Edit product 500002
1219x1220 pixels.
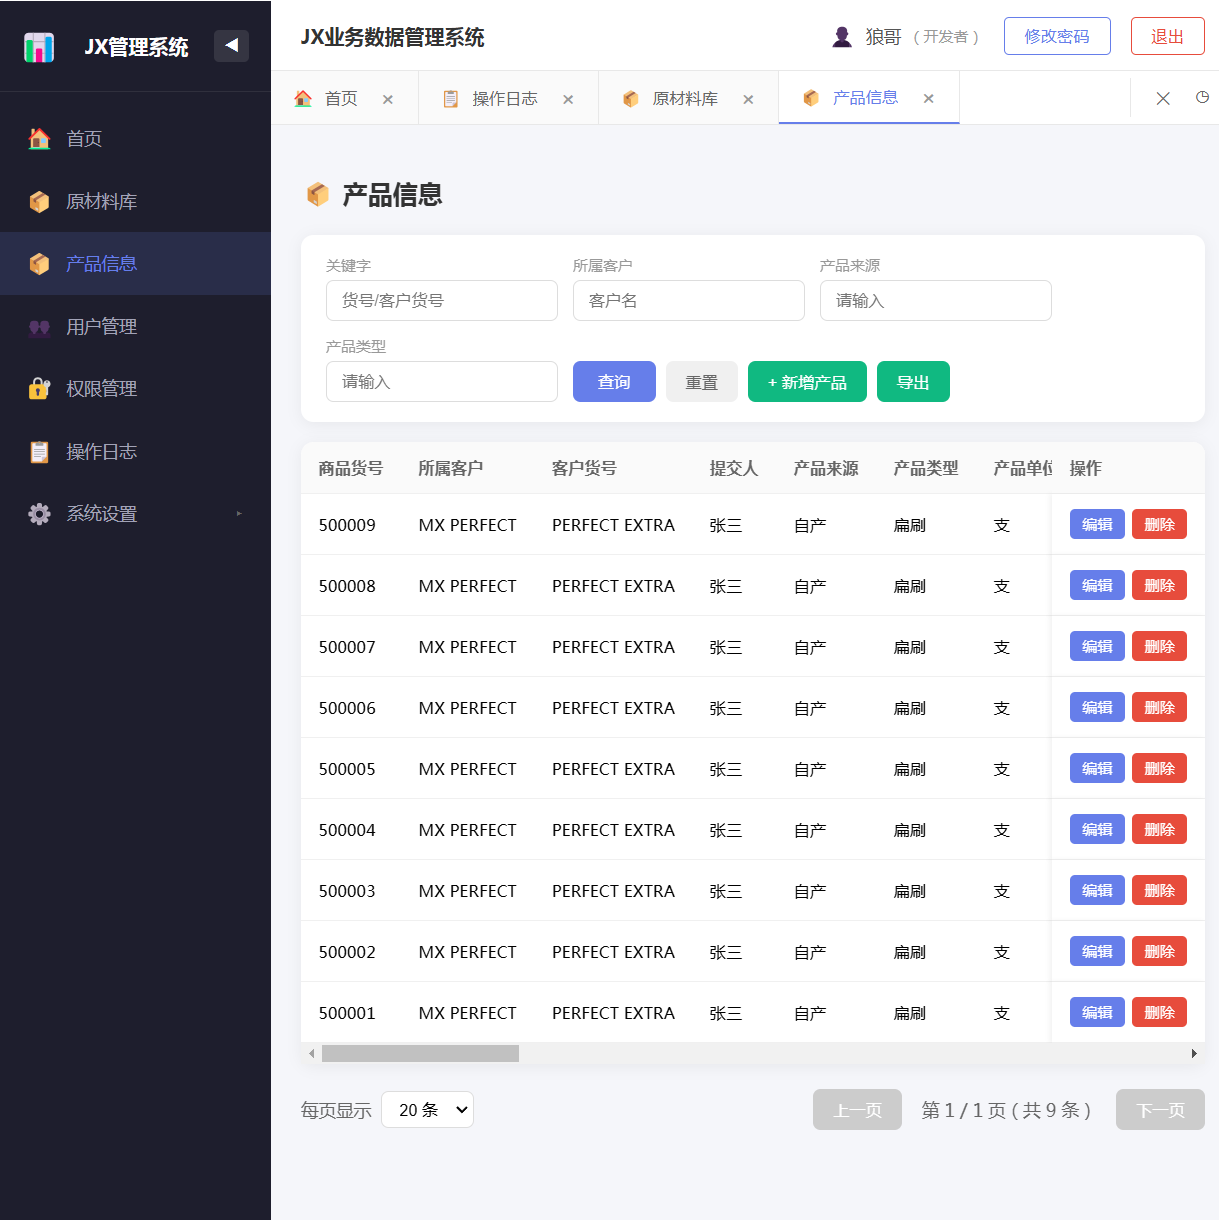click(1097, 951)
